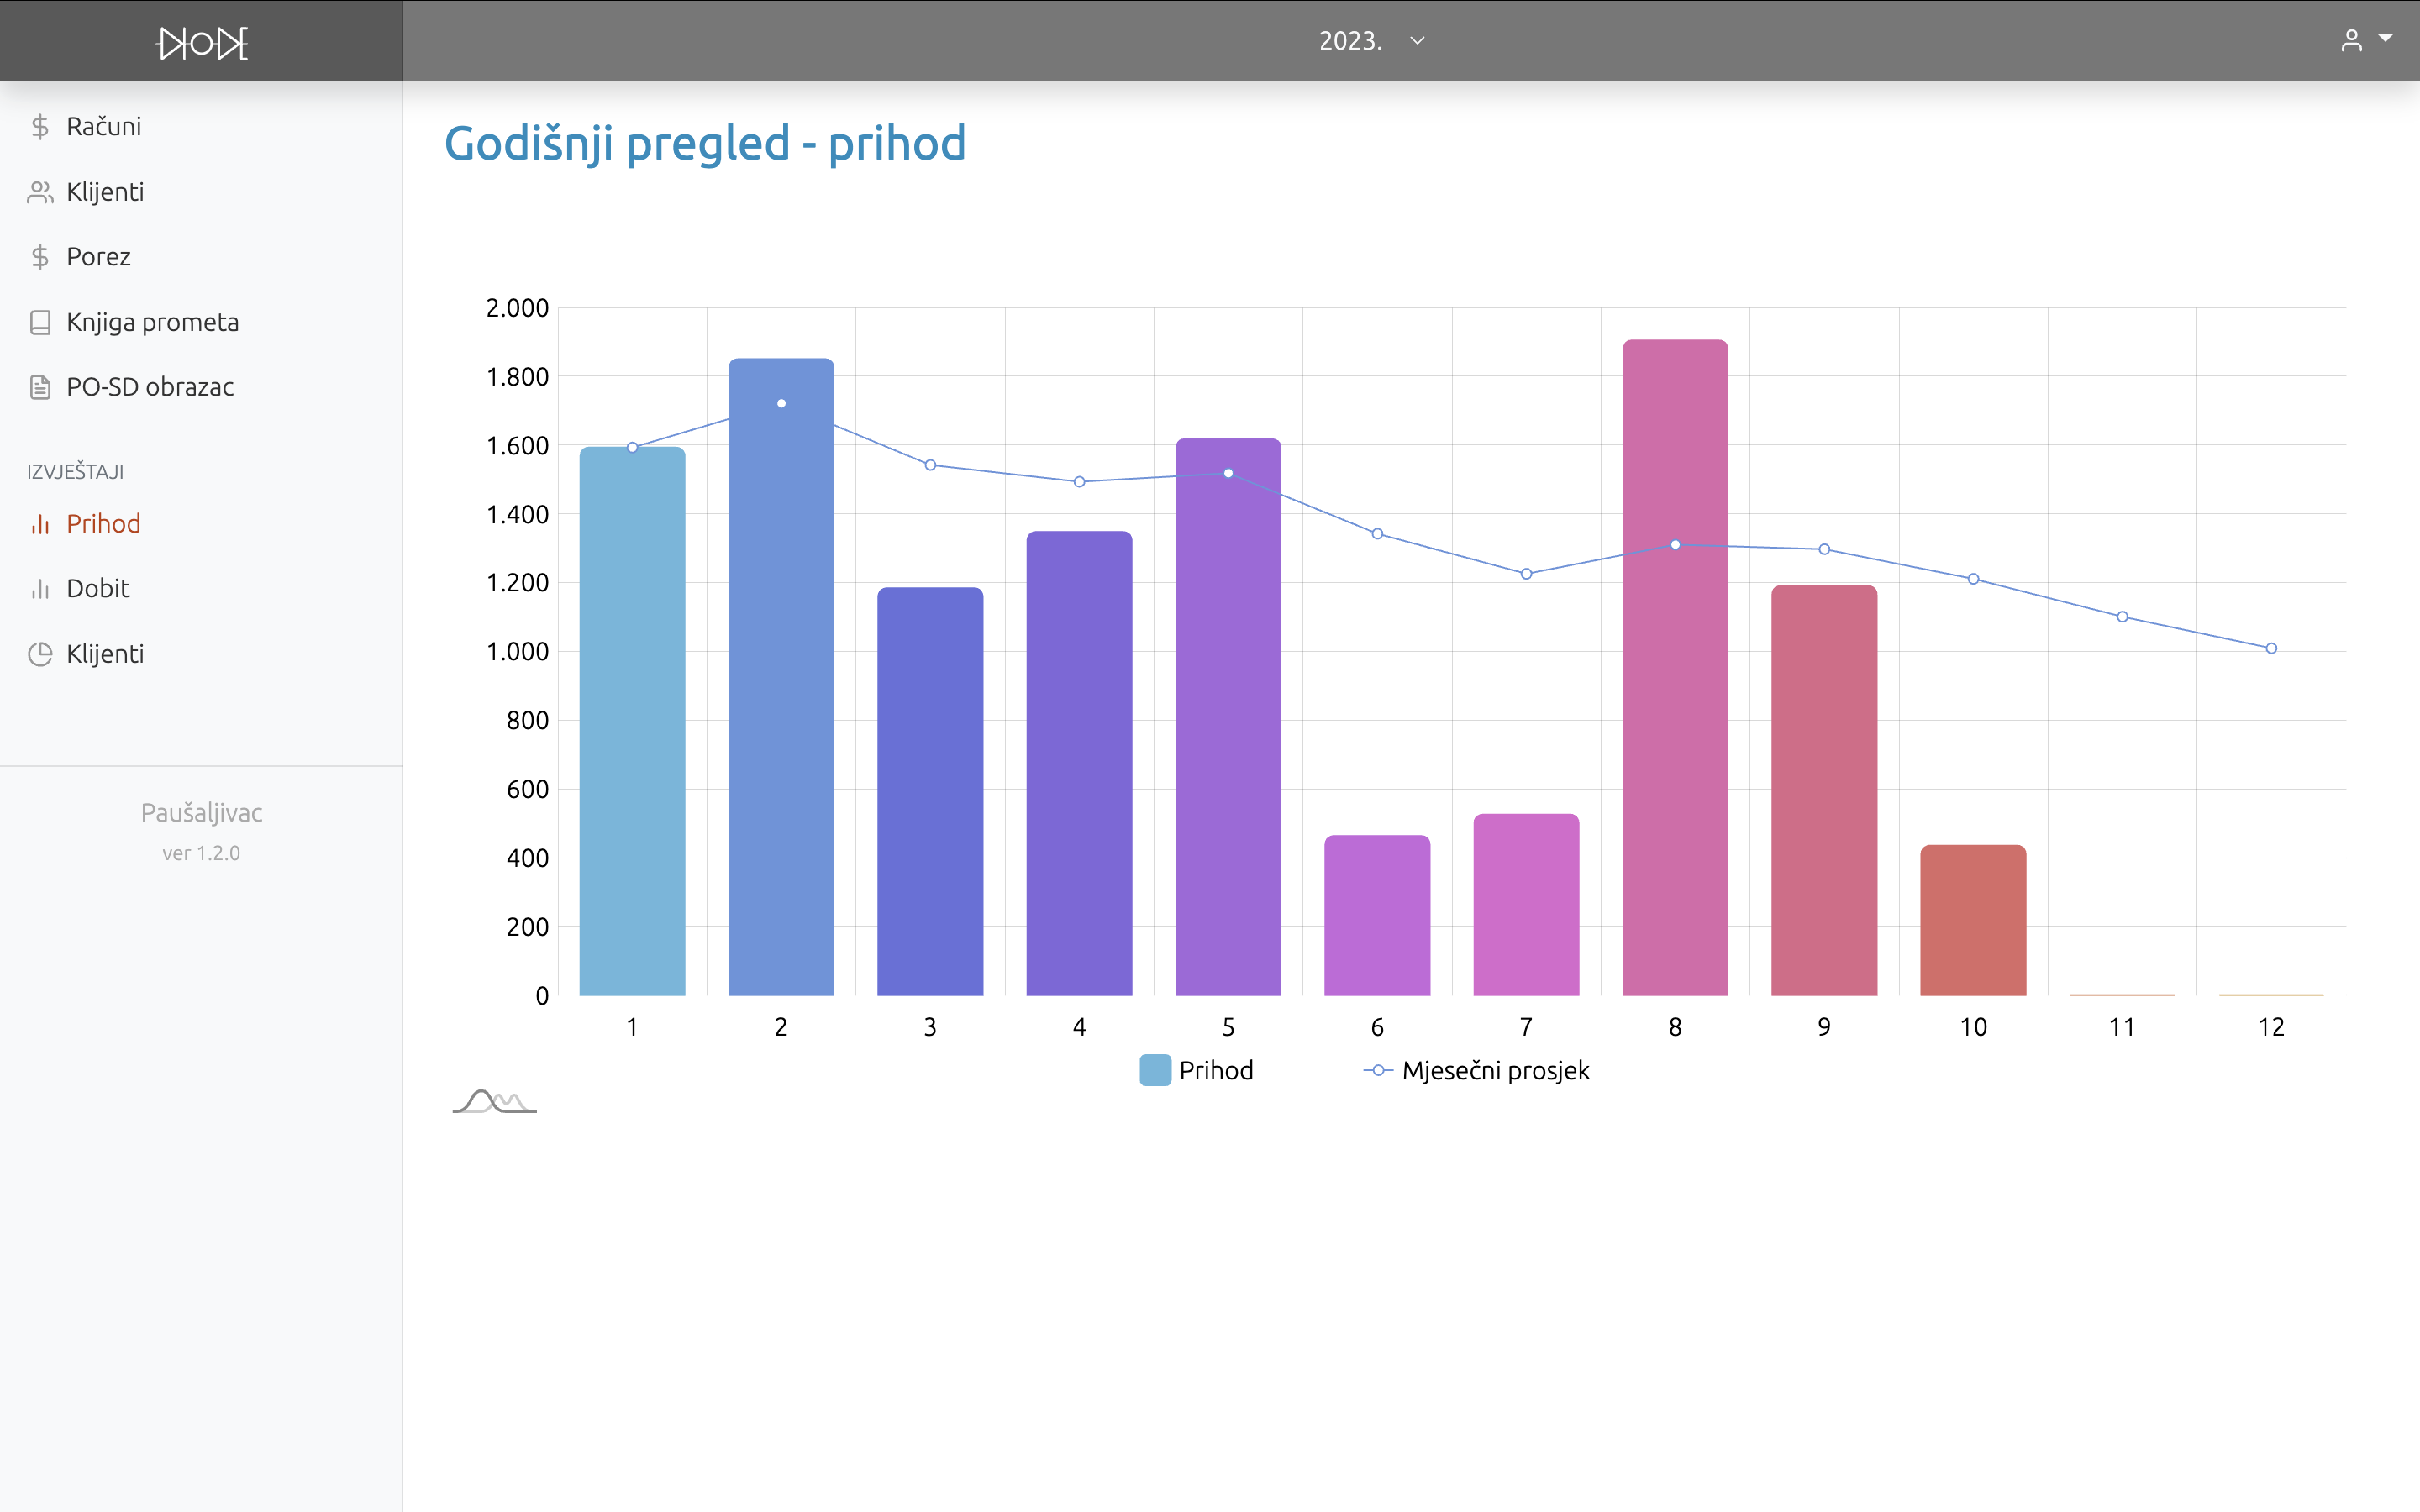Click the Prihod legend color swatch
This screenshot has height=1512, width=2420.
(1155, 1070)
